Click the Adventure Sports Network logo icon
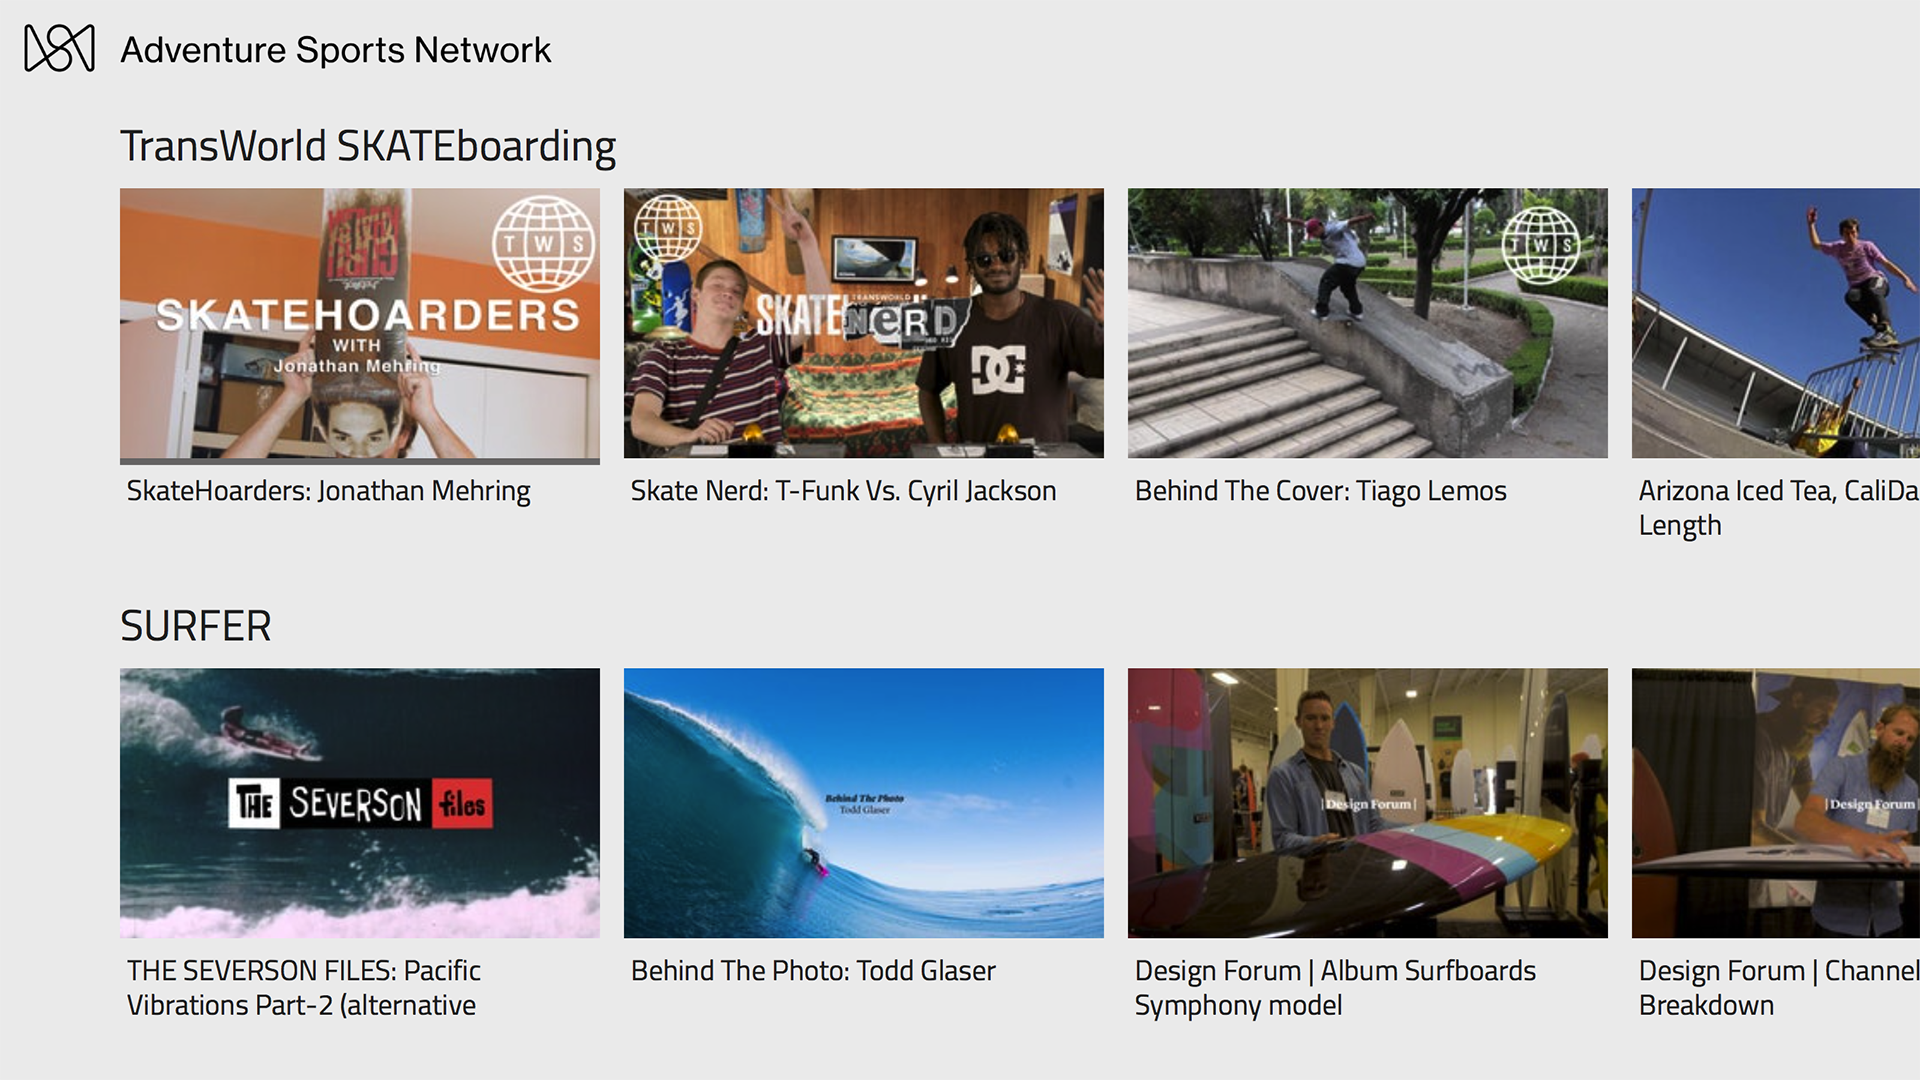Screen dimensions: 1920x1080 coord(59,48)
